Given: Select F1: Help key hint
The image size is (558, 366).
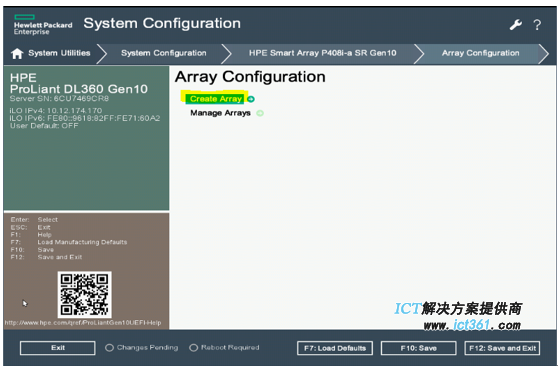Looking at the screenshot, I should click(x=31, y=235).
